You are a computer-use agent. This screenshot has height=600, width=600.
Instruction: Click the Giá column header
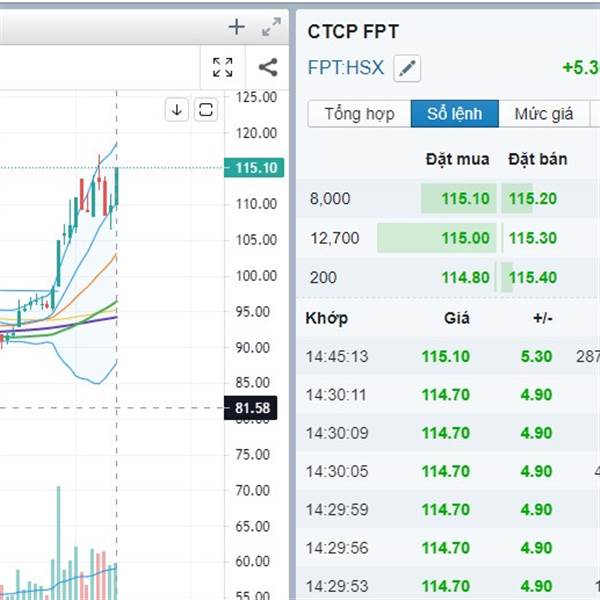457,318
